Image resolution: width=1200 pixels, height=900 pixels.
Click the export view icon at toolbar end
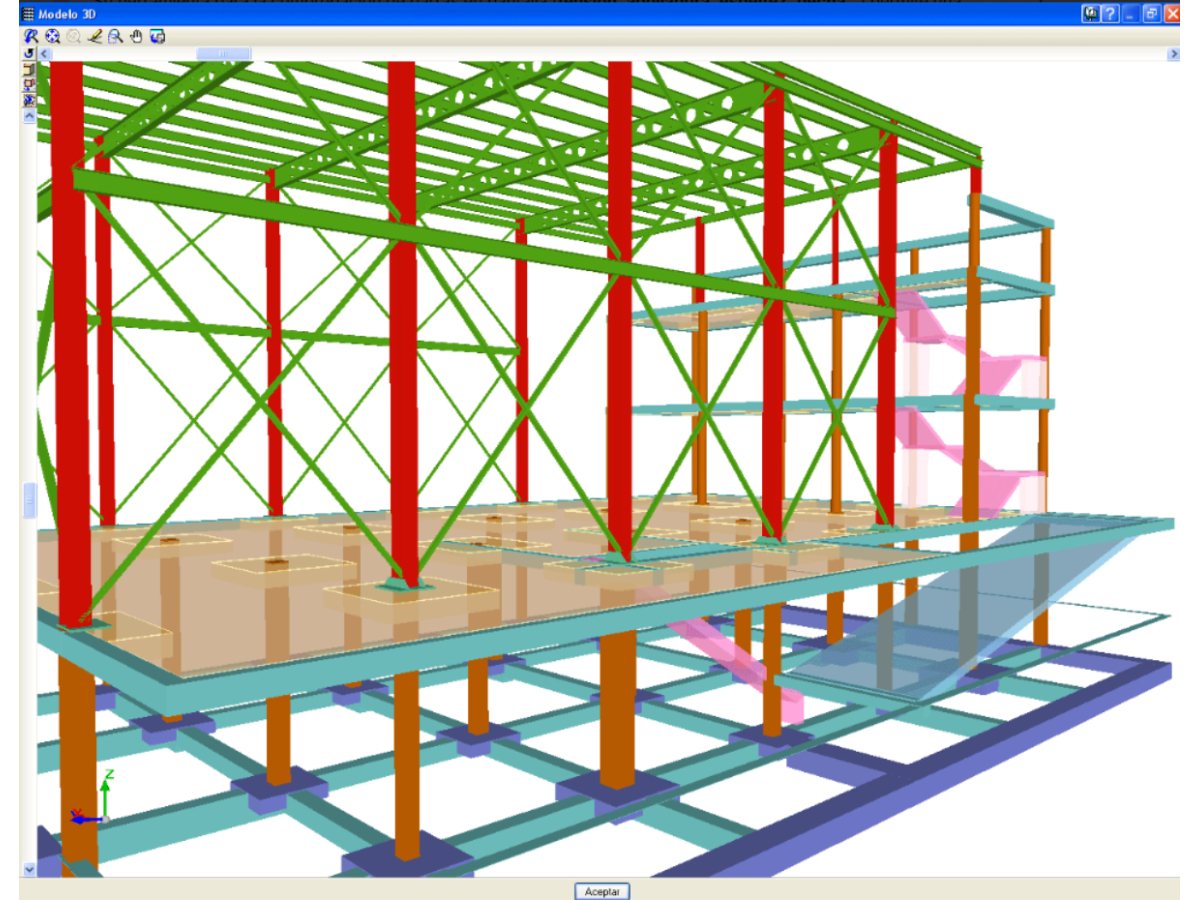point(157,36)
